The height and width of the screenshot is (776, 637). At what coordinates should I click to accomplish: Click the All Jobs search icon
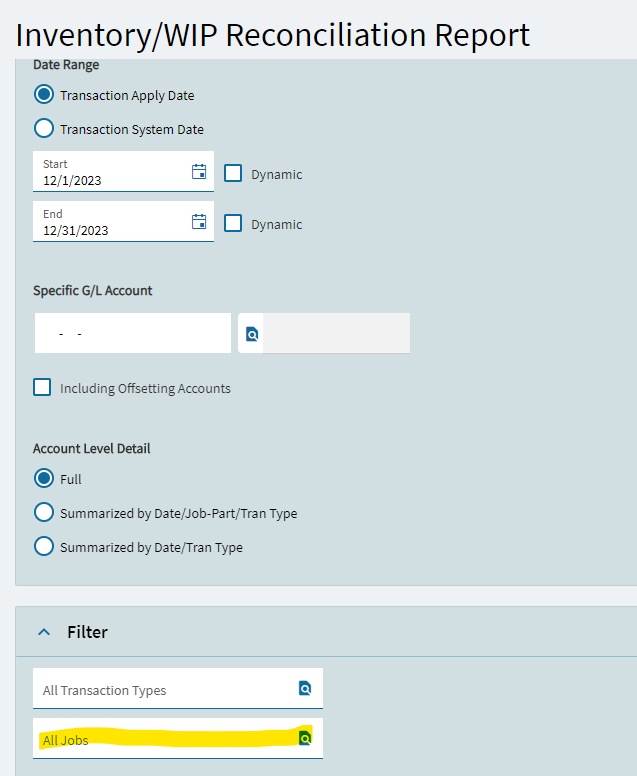(305, 739)
